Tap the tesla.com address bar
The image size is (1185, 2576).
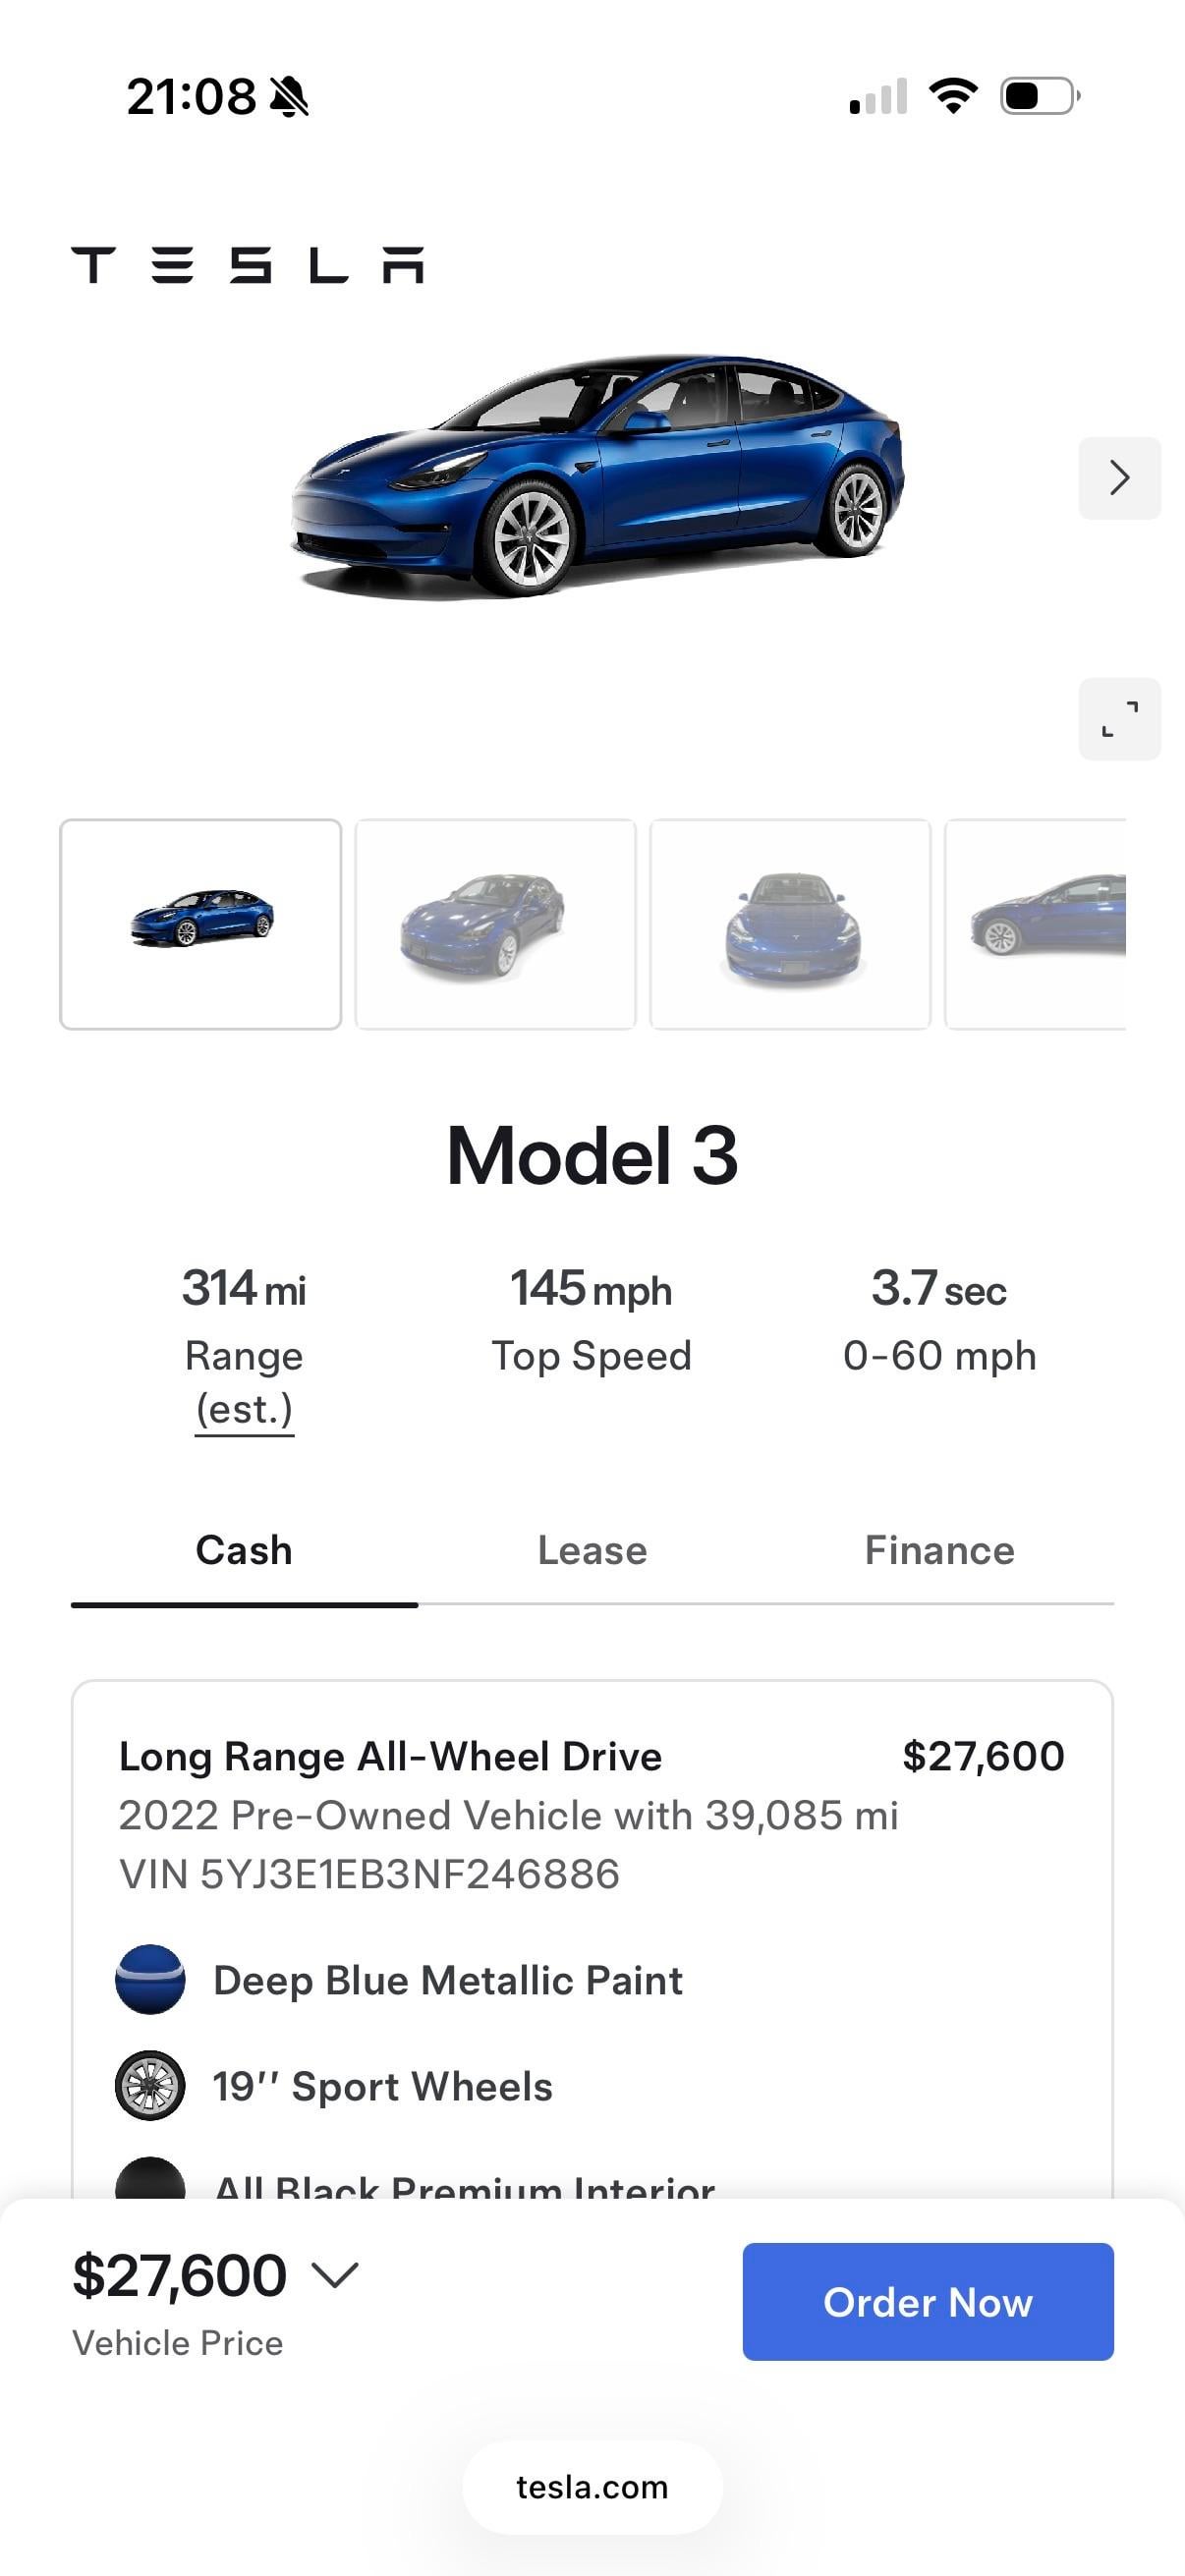(x=592, y=2487)
